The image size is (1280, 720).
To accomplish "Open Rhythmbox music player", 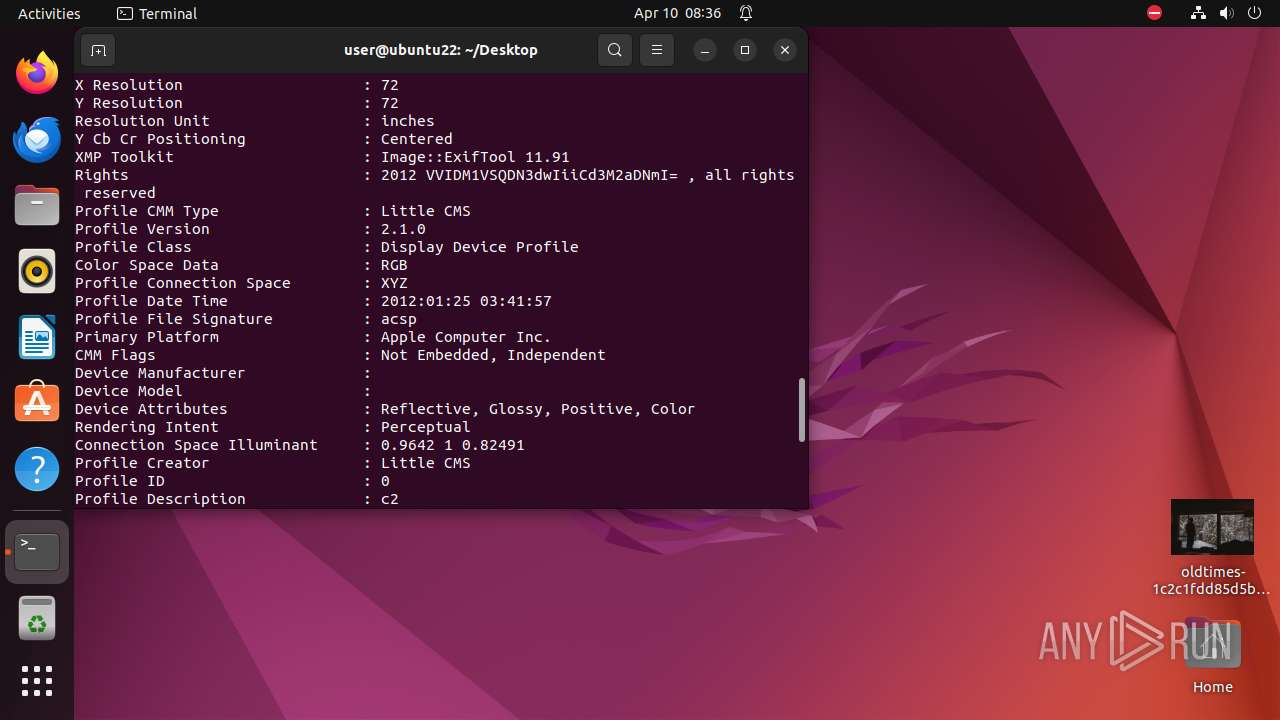I will click(x=37, y=271).
